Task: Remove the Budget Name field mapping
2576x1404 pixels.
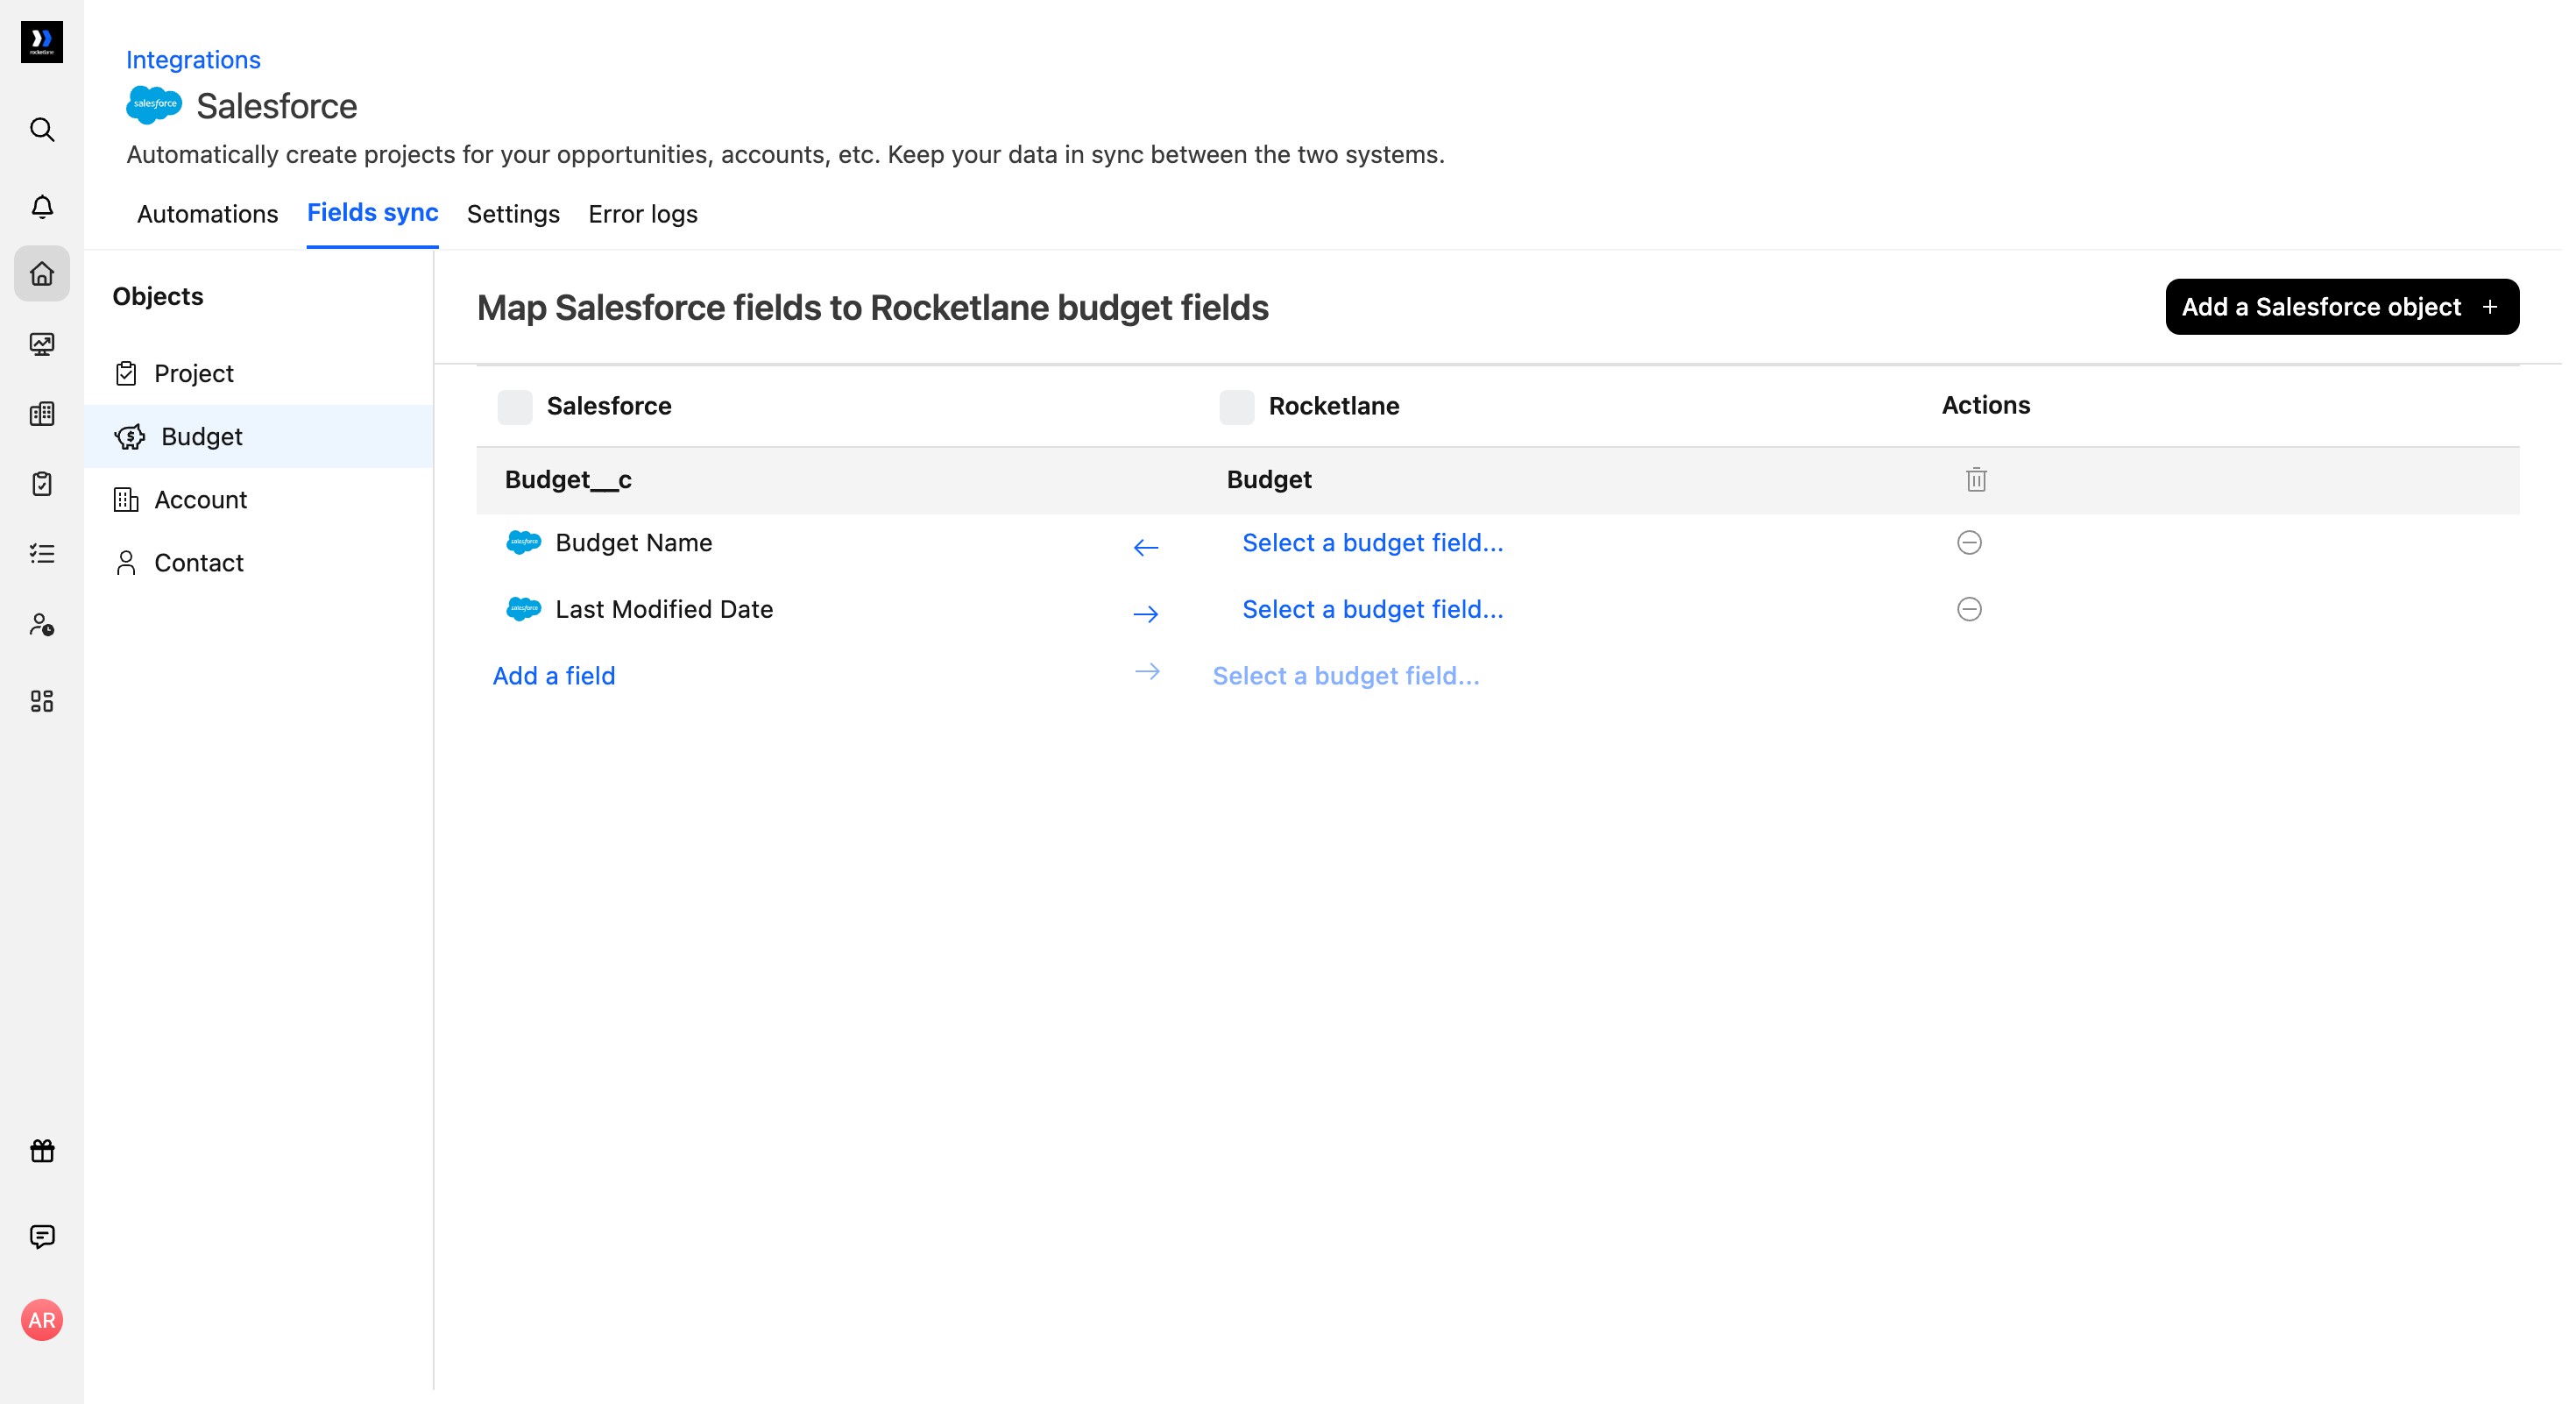Action: click(1969, 543)
